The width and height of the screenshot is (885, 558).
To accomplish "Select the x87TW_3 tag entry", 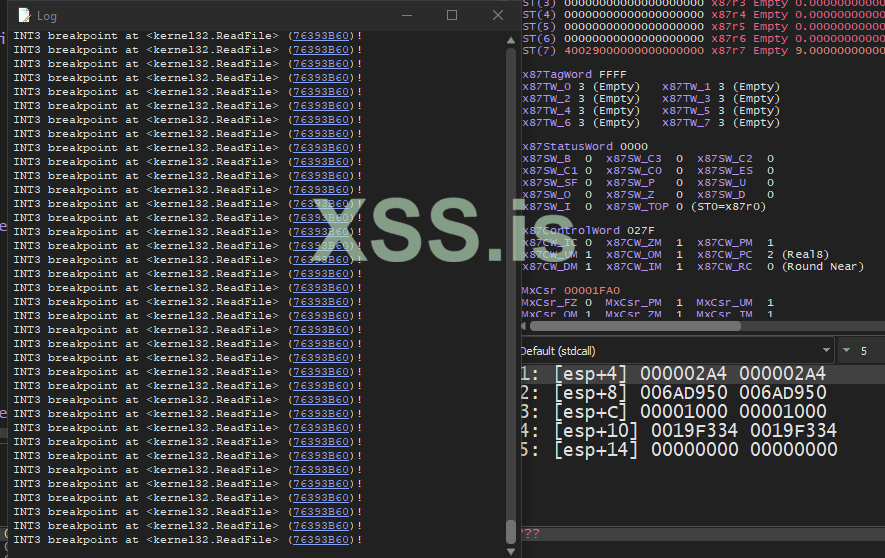I will click(x=721, y=99).
